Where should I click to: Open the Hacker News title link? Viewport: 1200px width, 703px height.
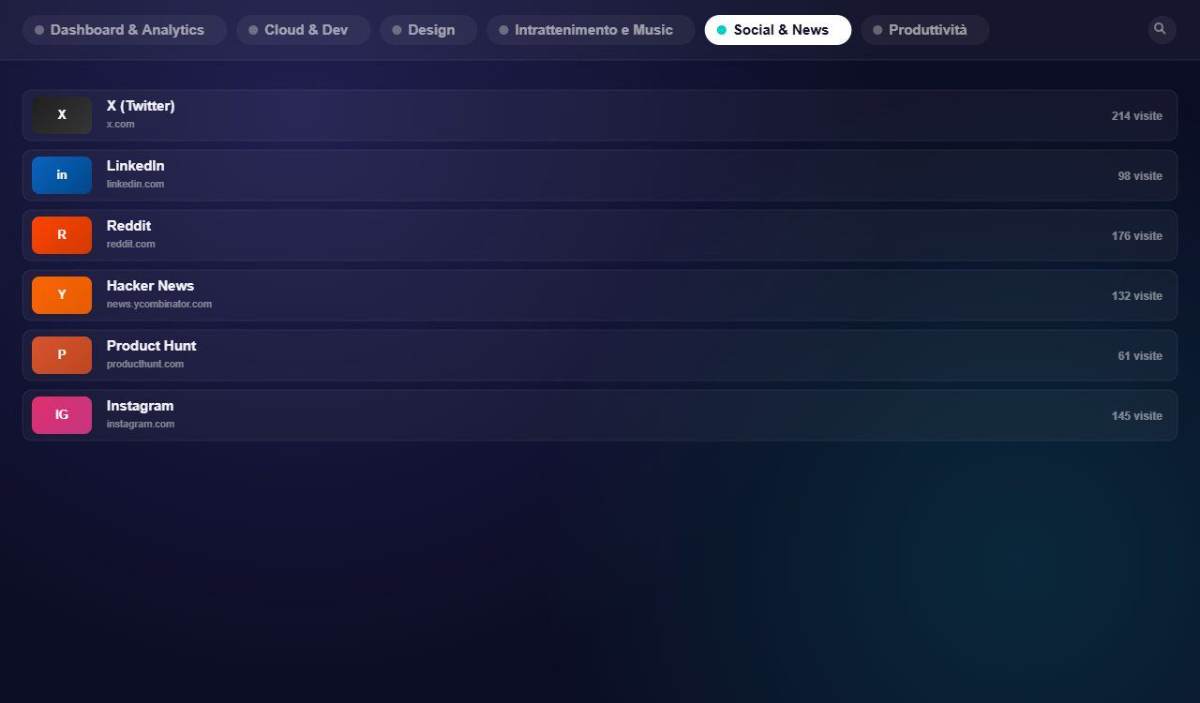point(150,286)
